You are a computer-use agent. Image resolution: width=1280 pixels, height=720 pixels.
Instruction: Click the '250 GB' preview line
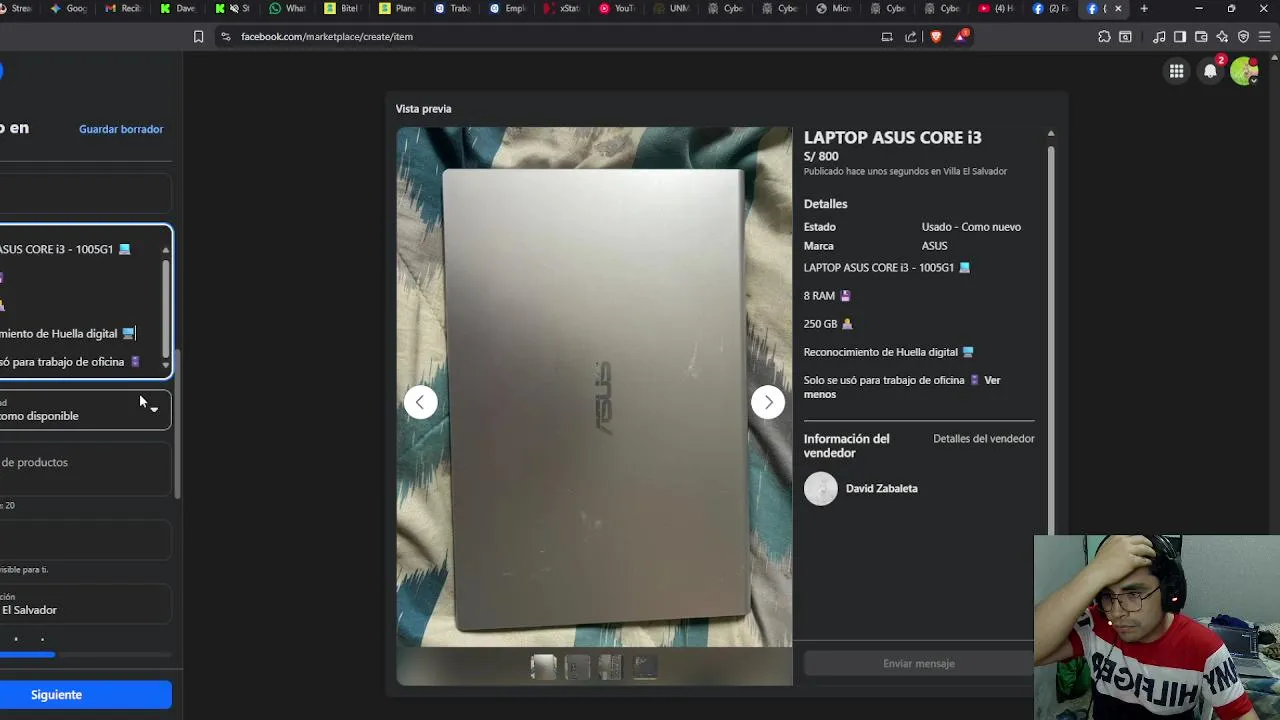tap(828, 324)
